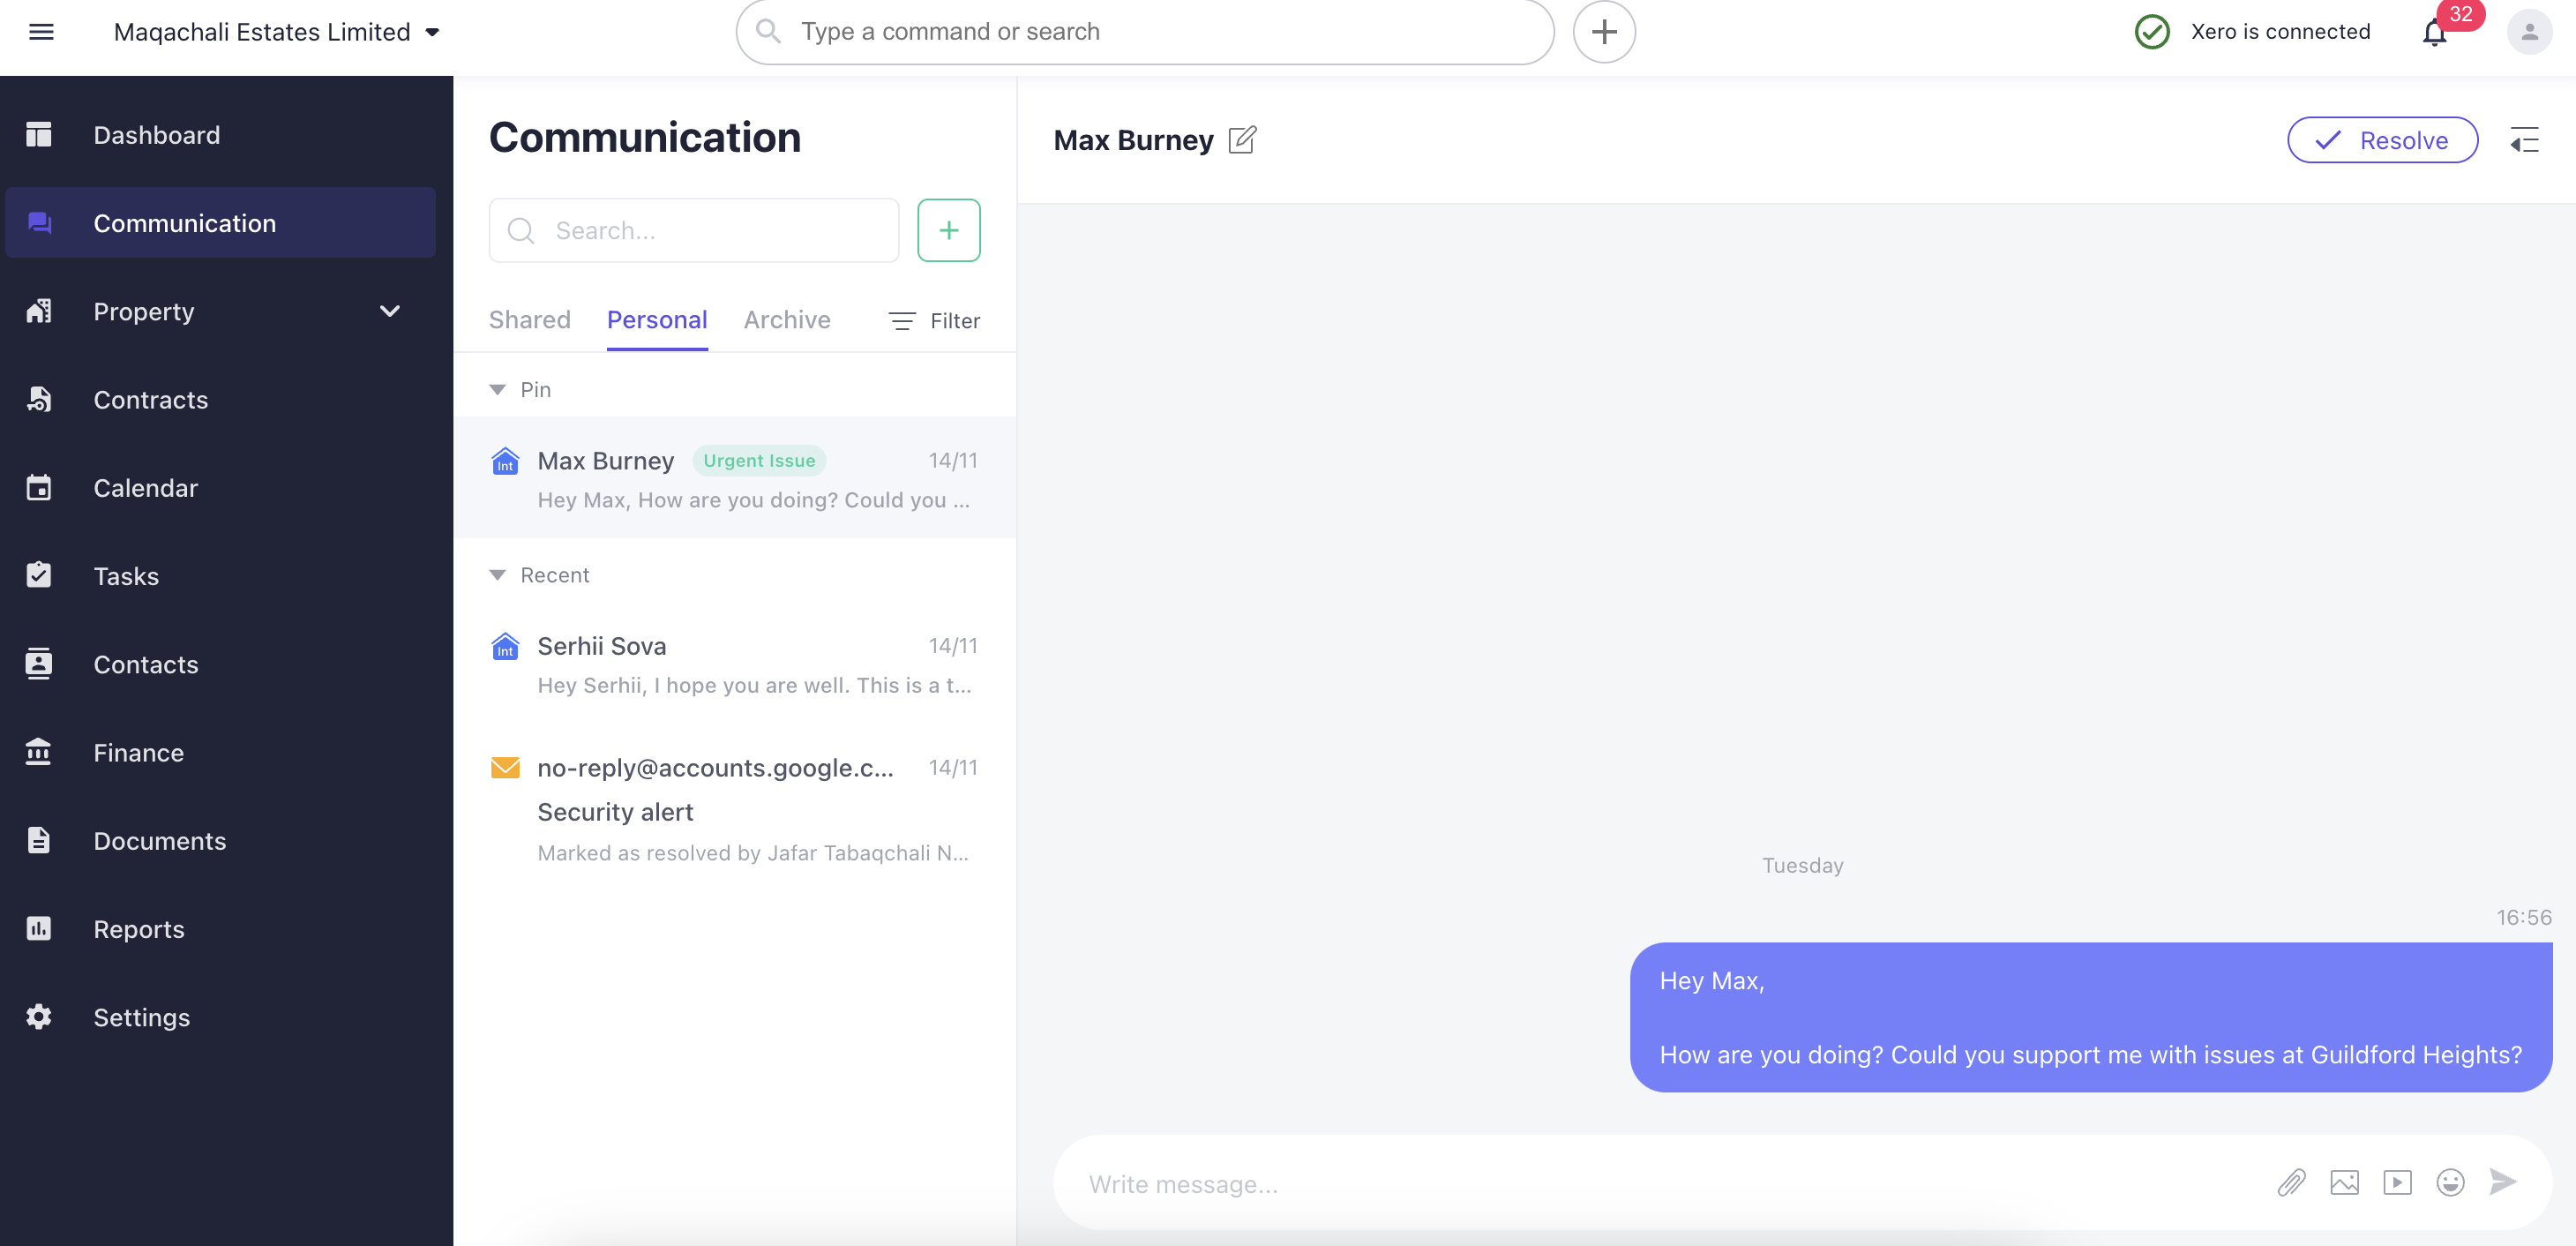This screenshot has width=2576, height=1246.
Task: Click the Communication search box
Action: pos(694,230)
